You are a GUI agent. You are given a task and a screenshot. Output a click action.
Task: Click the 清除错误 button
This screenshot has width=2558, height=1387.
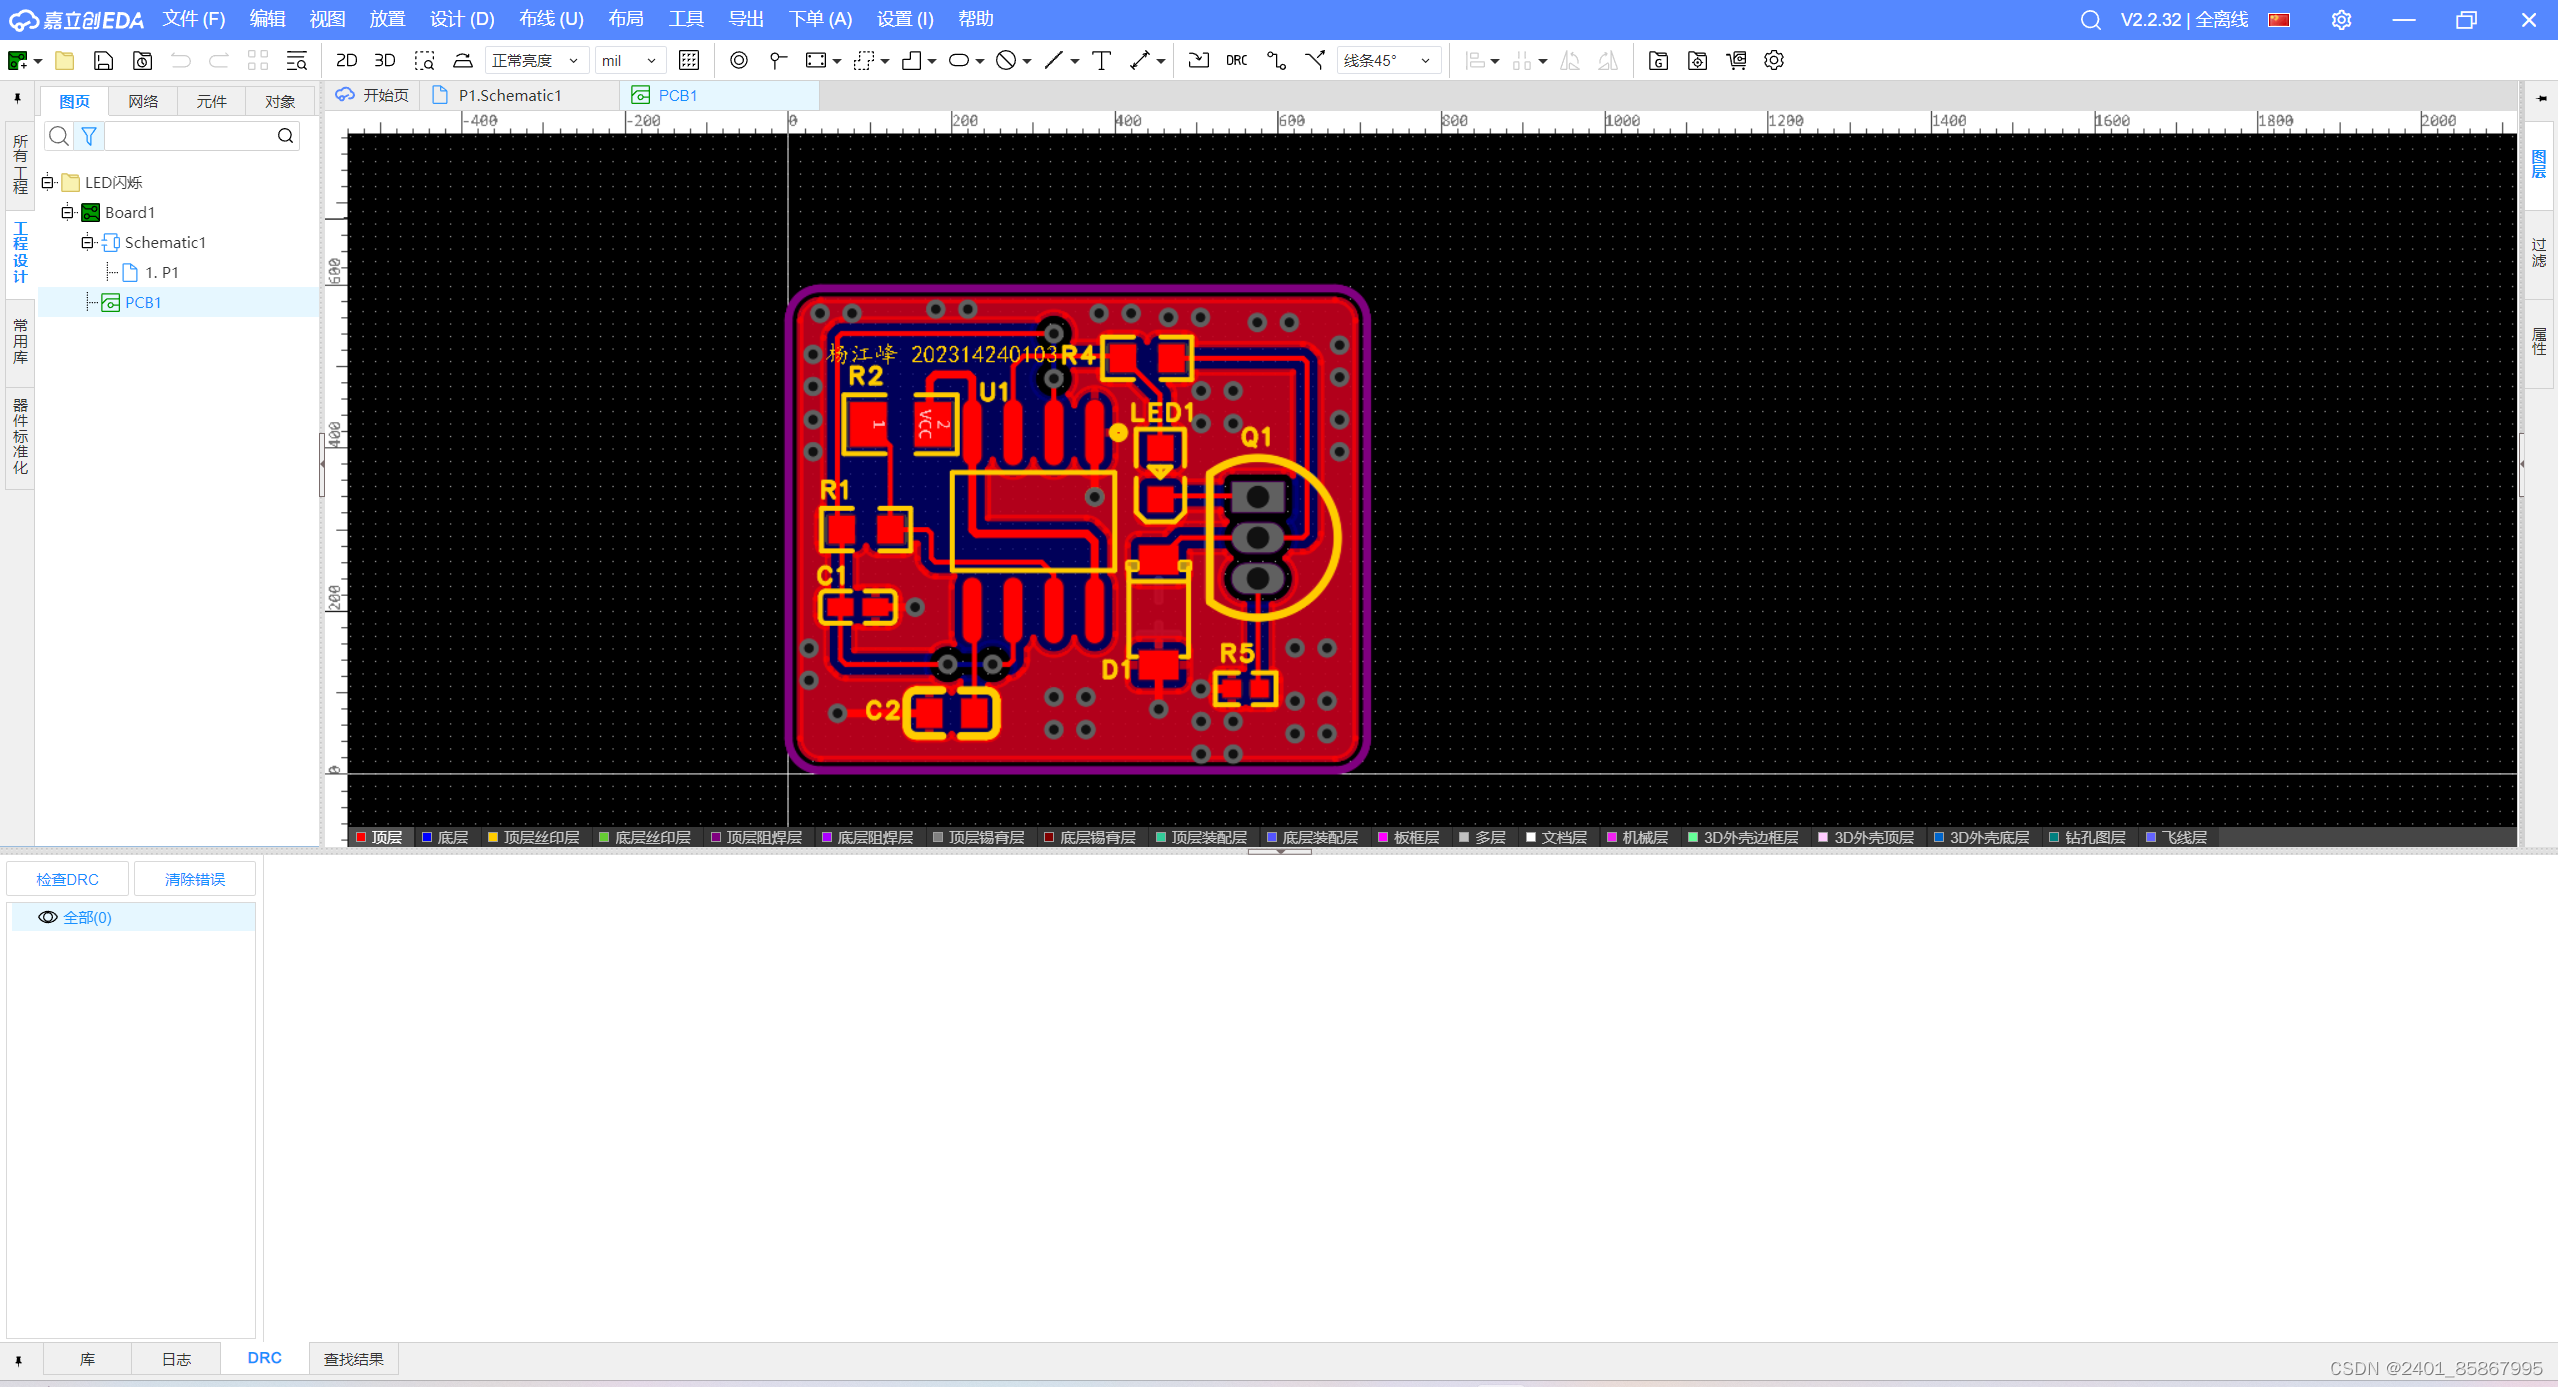point(195,879)
